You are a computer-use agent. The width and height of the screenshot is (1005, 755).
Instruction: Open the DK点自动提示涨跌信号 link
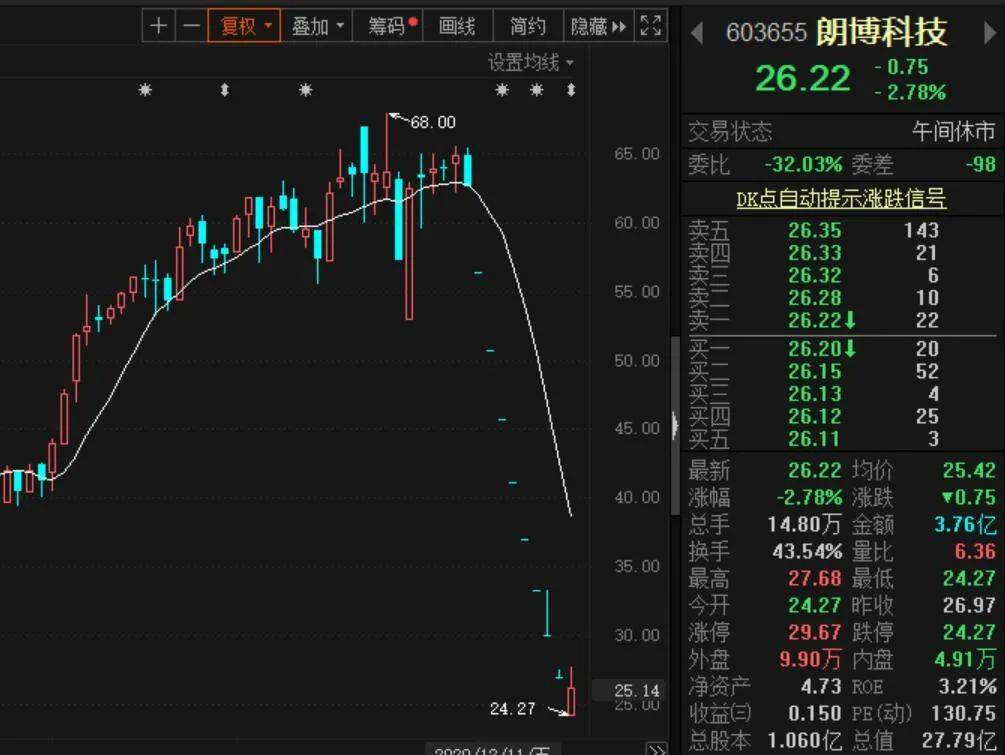click(840, 199)
